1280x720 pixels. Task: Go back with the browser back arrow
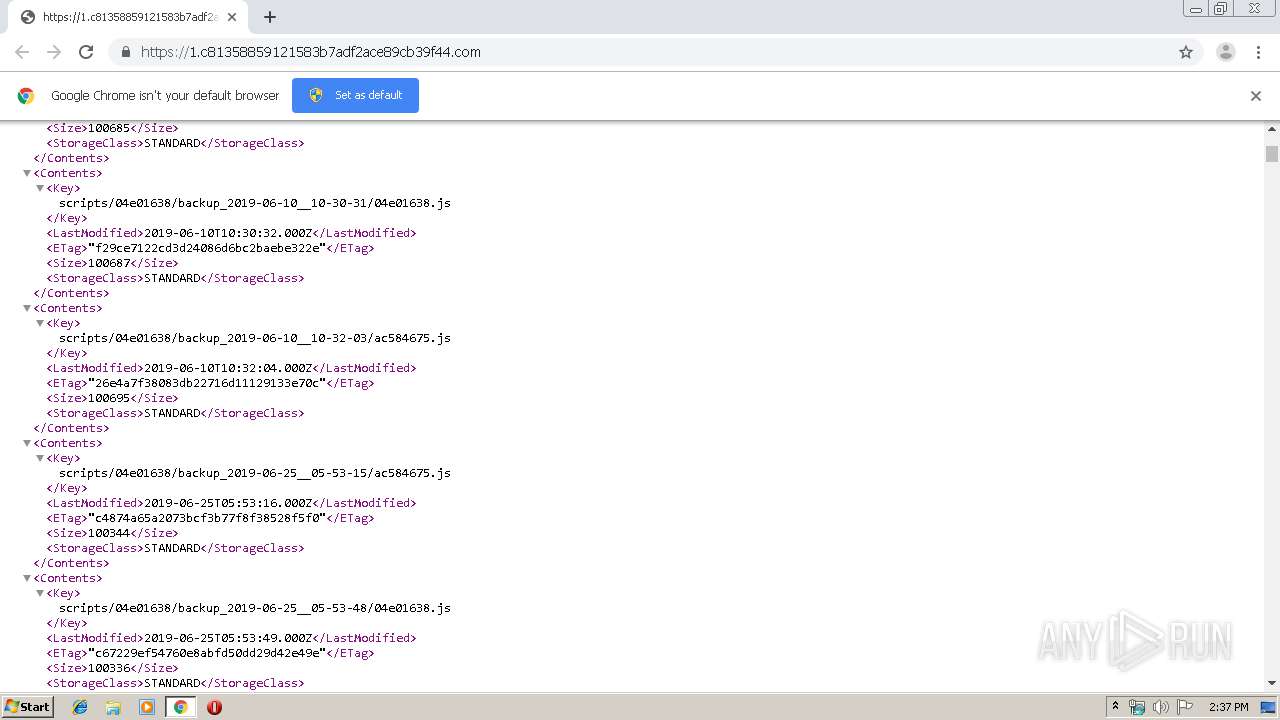tap(22, 52)
